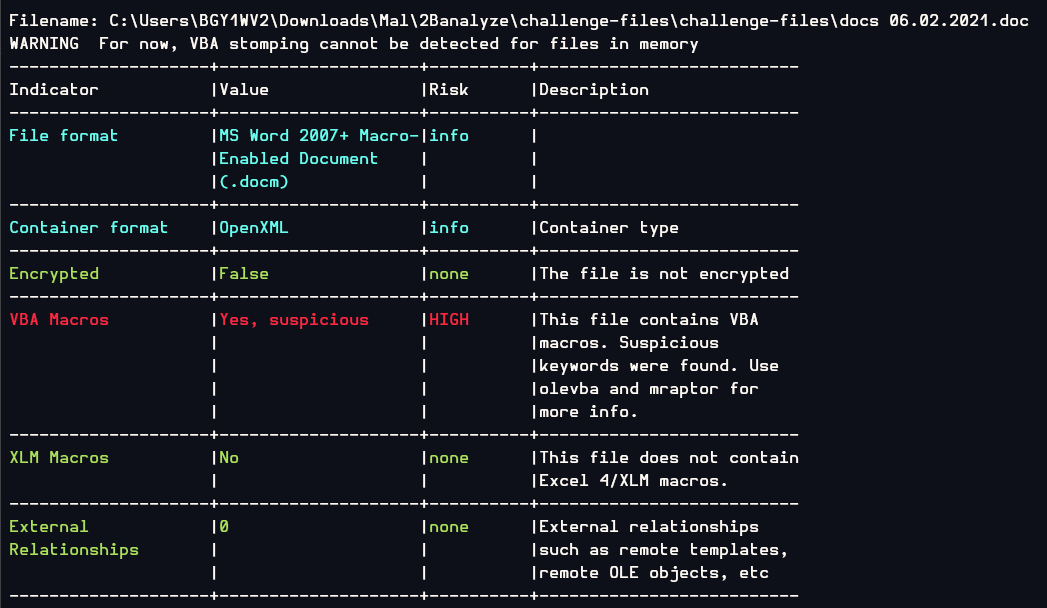Click the Risk column header
The width and height of the screenshot is (1047, 608).
click(x=449, y=90)
